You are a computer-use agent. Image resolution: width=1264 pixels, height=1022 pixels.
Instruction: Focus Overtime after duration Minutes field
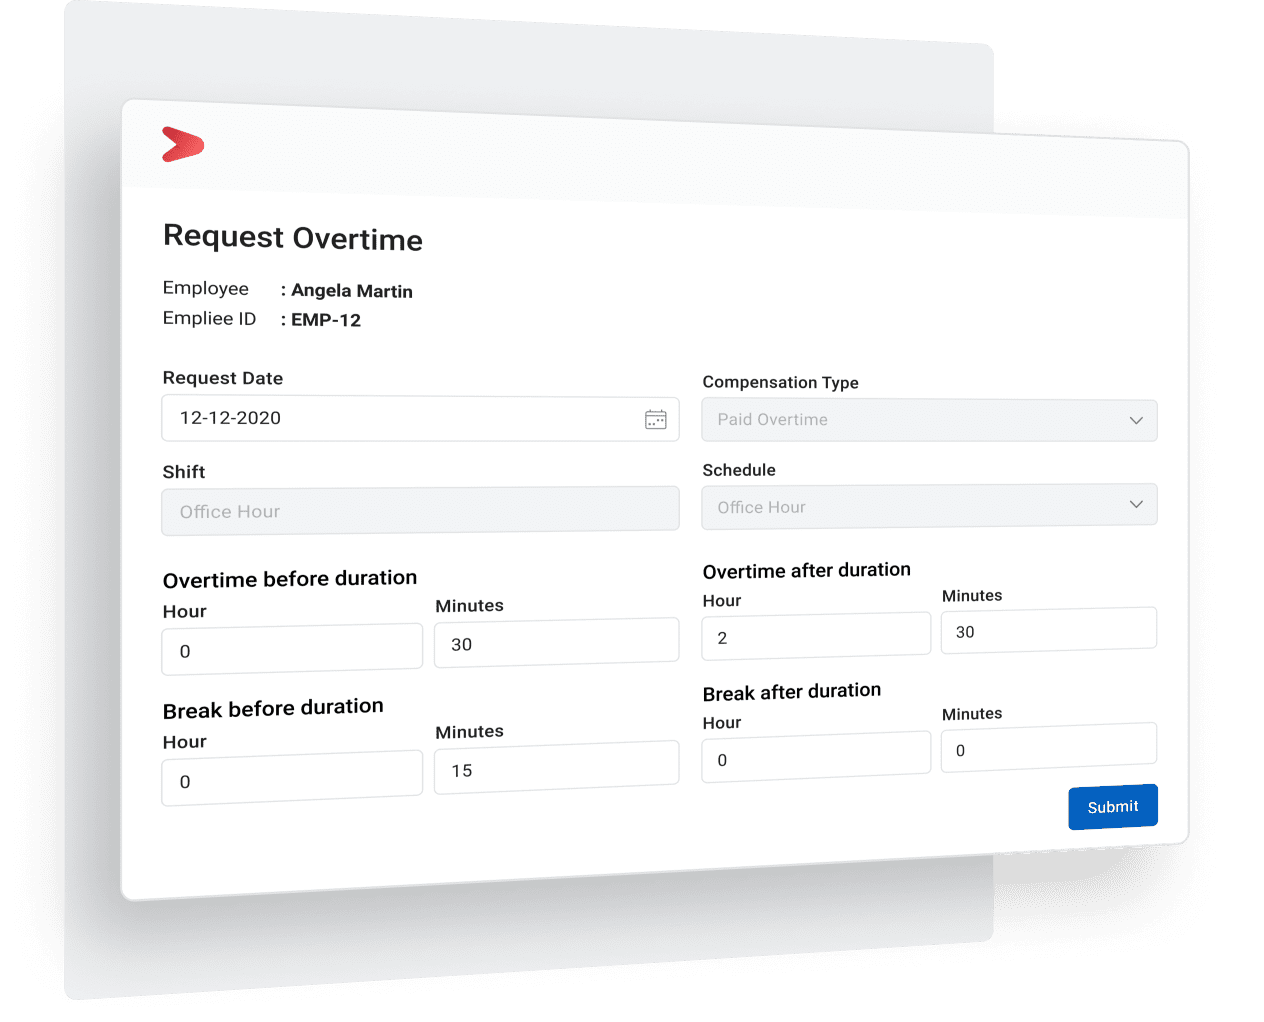[1049, 631]
